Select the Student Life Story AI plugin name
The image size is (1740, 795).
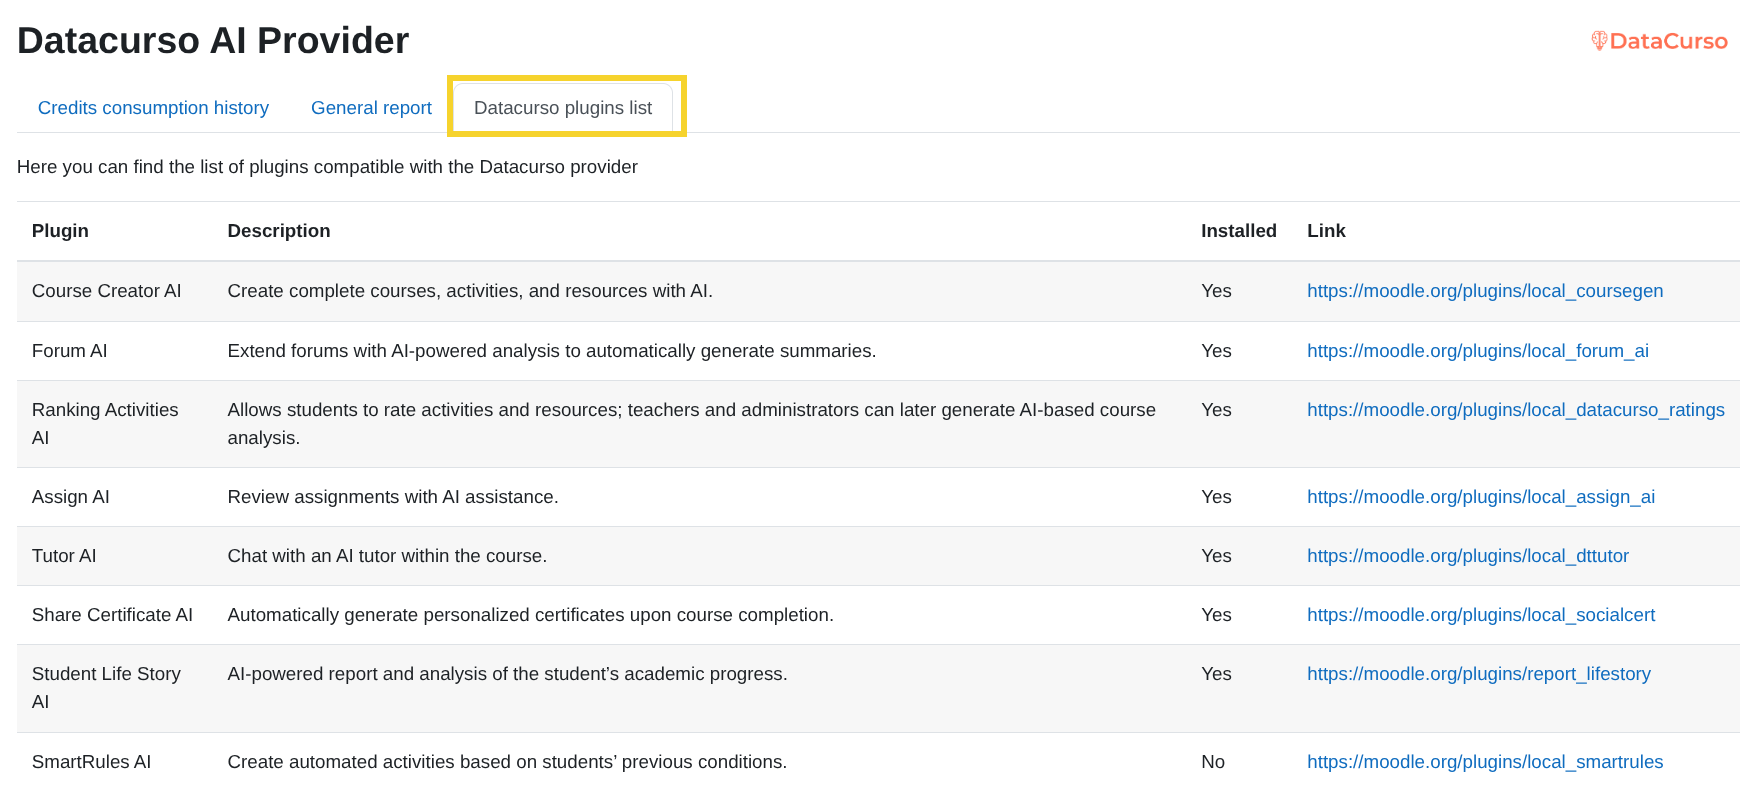106,688
